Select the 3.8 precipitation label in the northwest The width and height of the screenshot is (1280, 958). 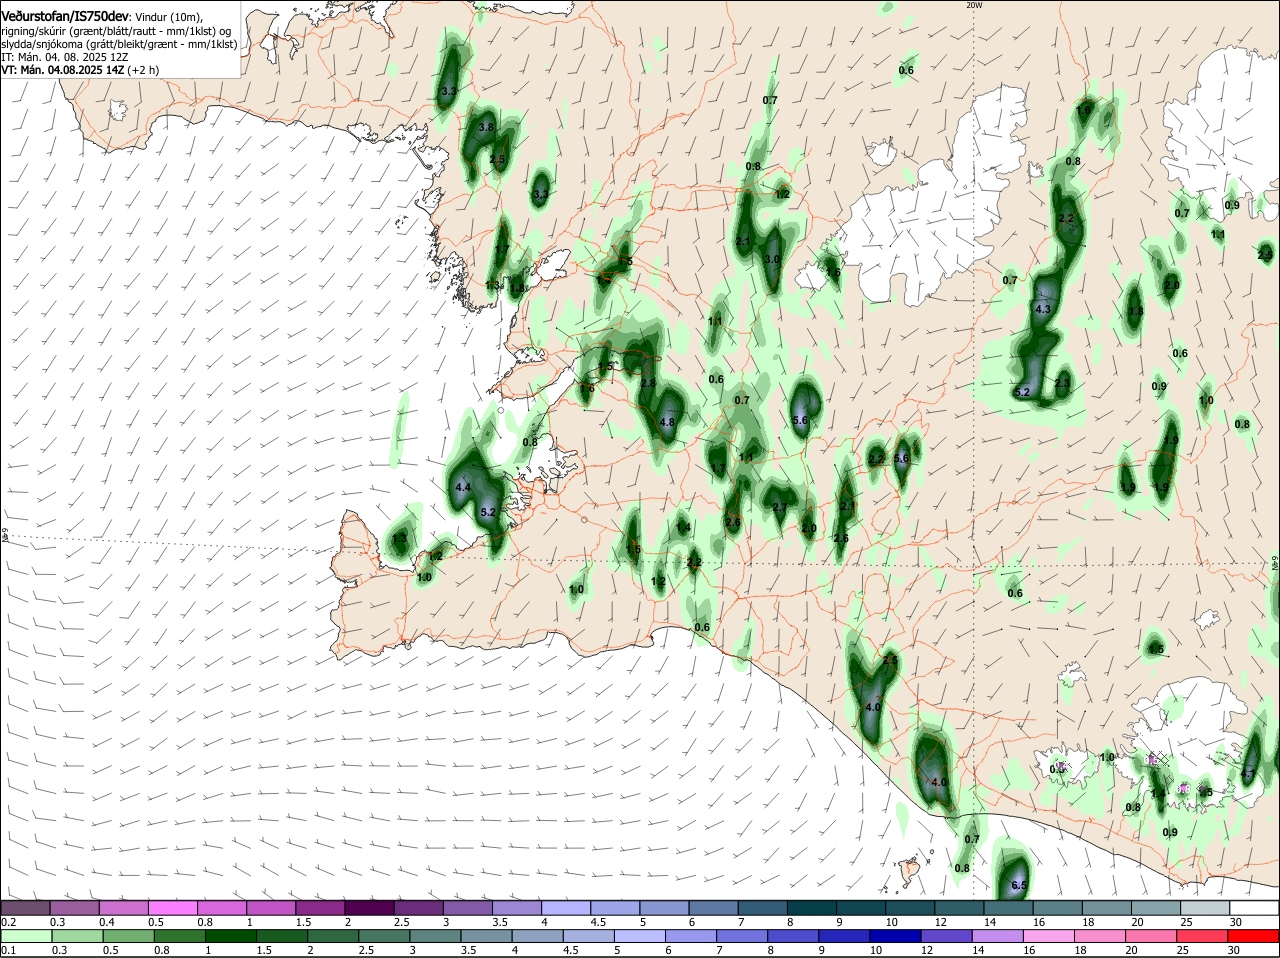(487, 127)
